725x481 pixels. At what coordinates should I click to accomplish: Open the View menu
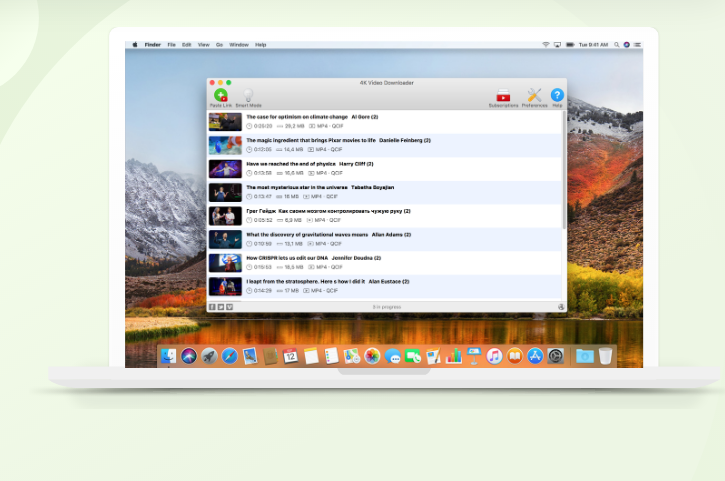(204, 45)
